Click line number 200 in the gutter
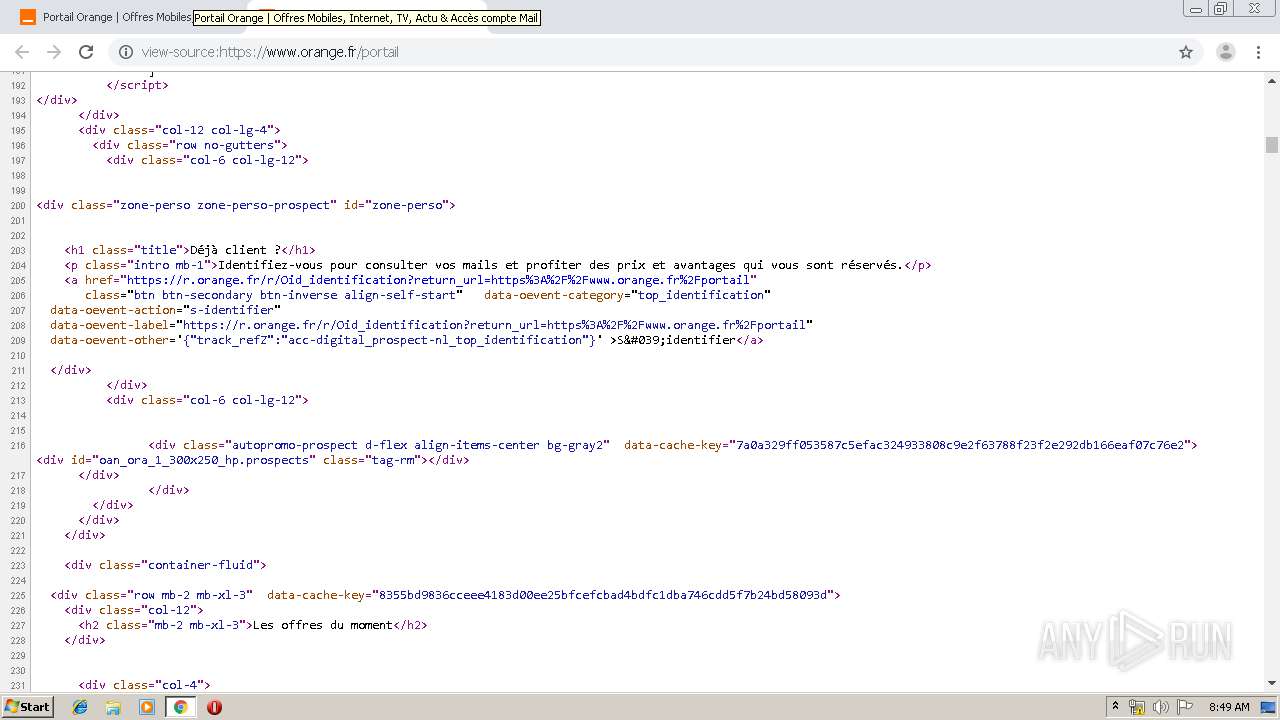 [17, 205]
